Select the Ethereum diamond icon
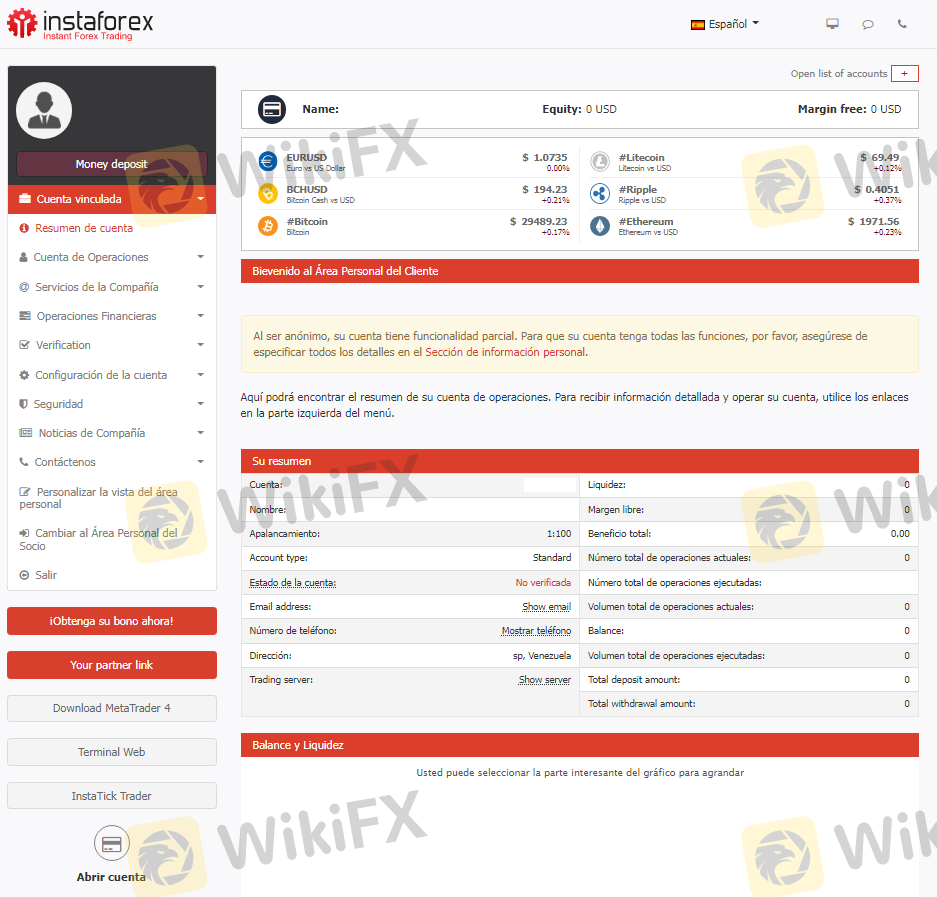 [x=599, y=226]
